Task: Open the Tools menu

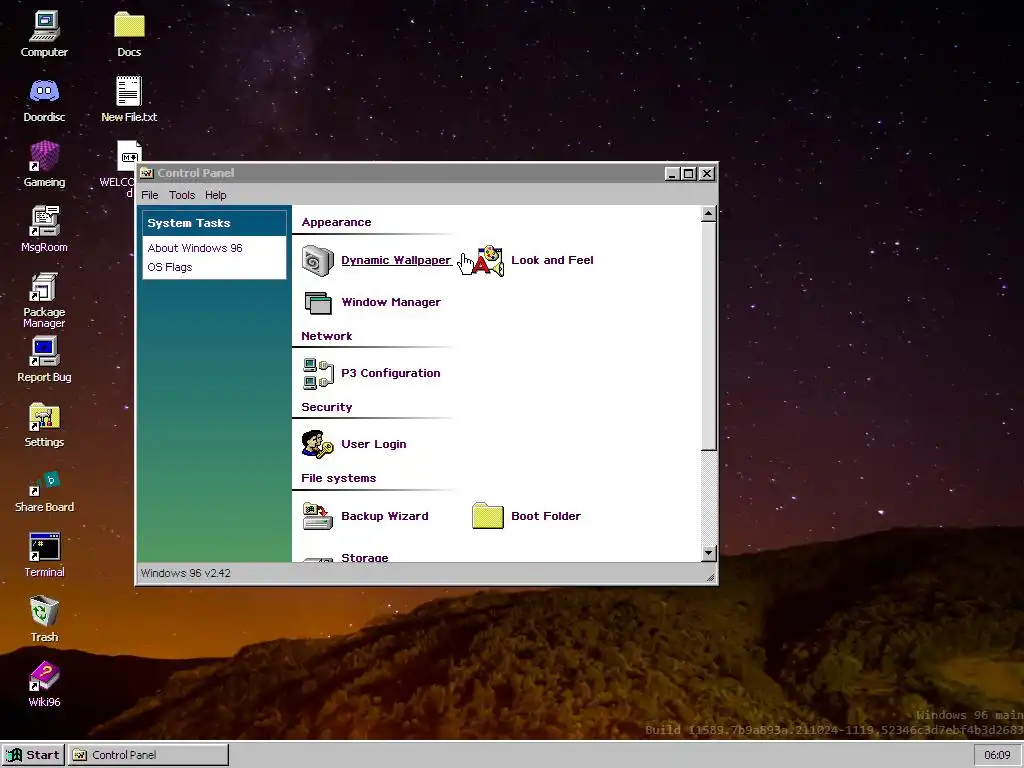Action: click(x=182, y=195)
